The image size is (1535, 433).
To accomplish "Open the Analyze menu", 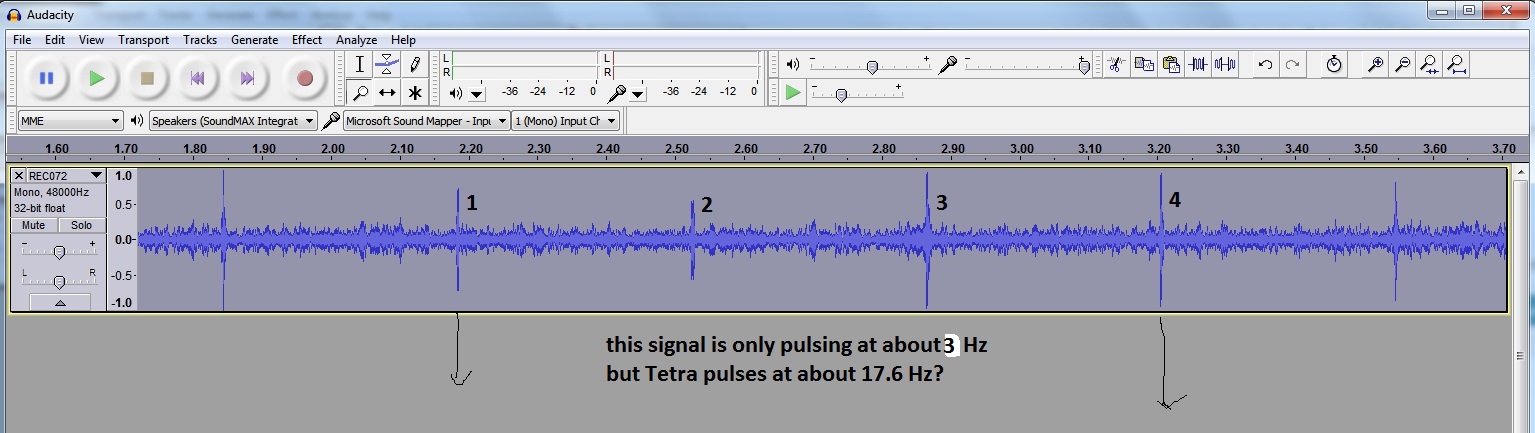I will click(356, 40).
